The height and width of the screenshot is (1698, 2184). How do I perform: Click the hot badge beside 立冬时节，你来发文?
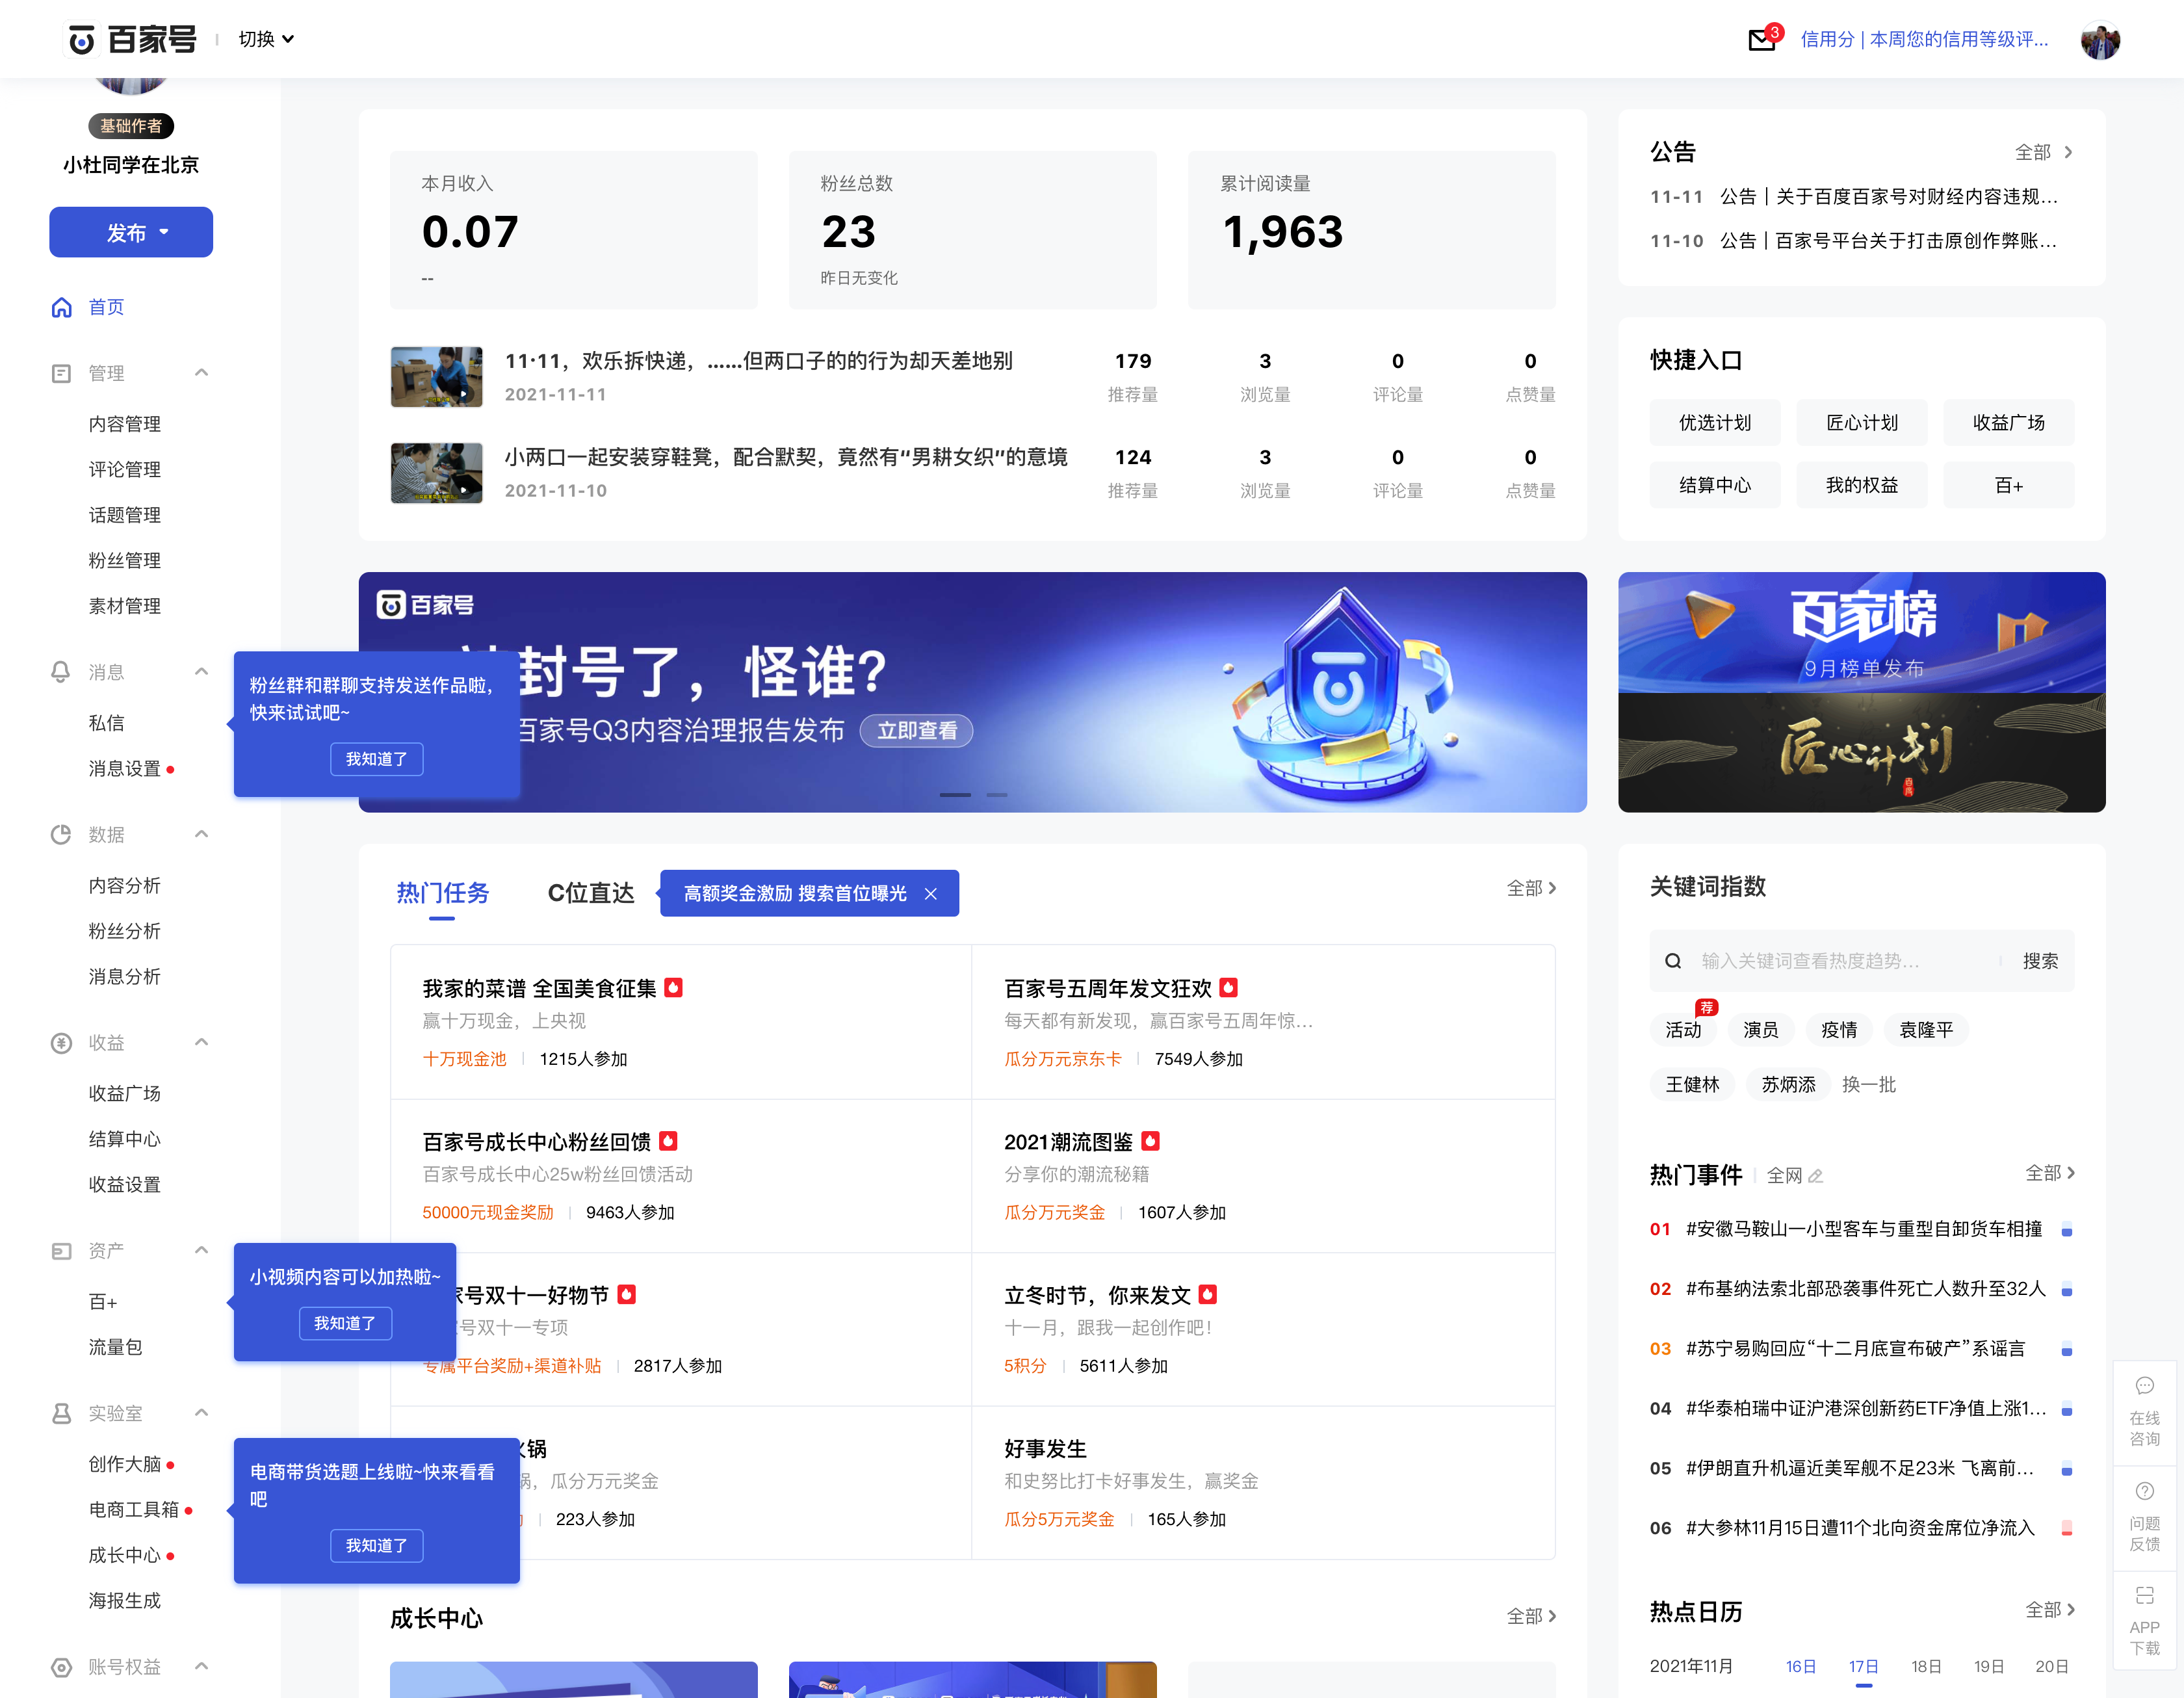click(x=1208, y=1294)
